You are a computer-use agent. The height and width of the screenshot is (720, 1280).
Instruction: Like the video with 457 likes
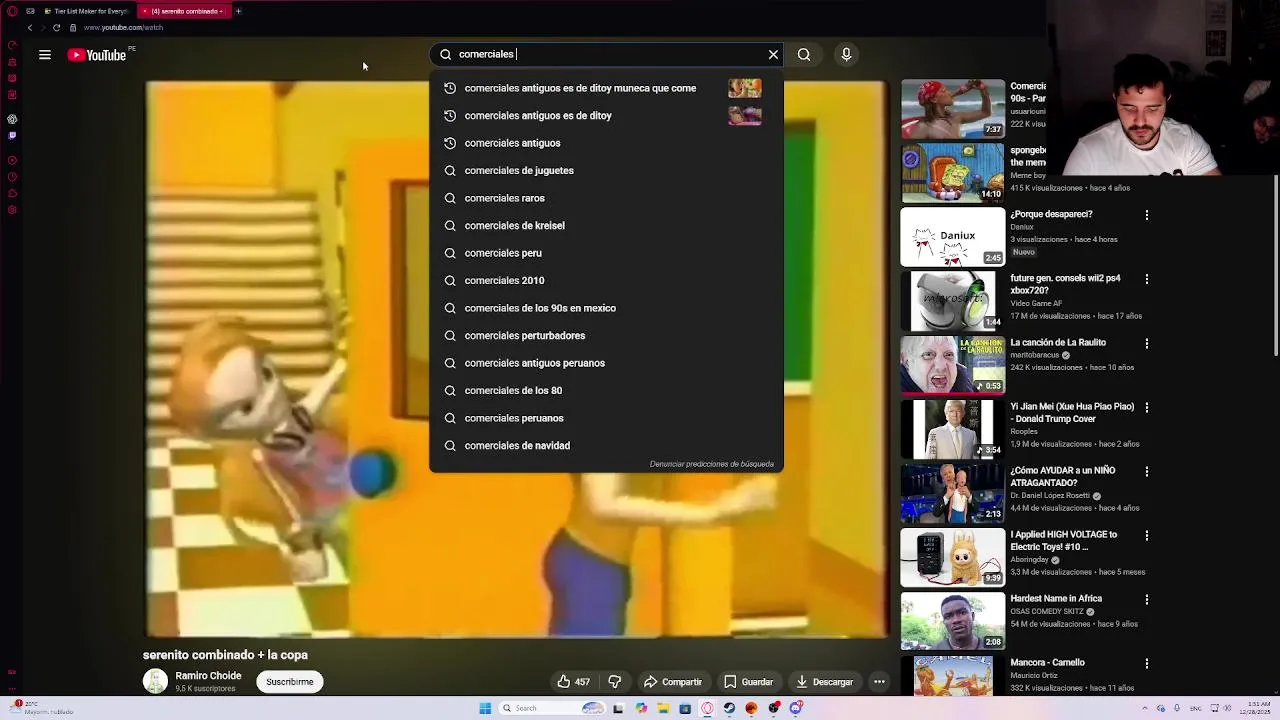click(574, 682)
